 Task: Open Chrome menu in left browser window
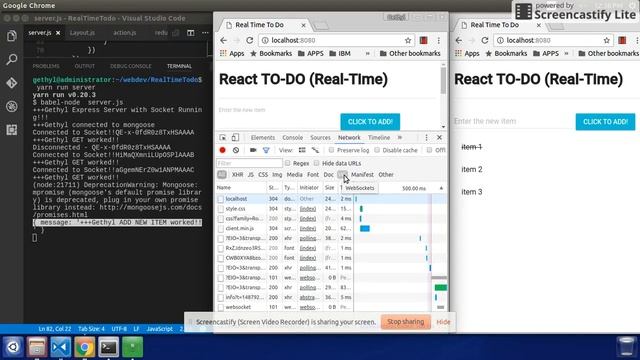438,40
